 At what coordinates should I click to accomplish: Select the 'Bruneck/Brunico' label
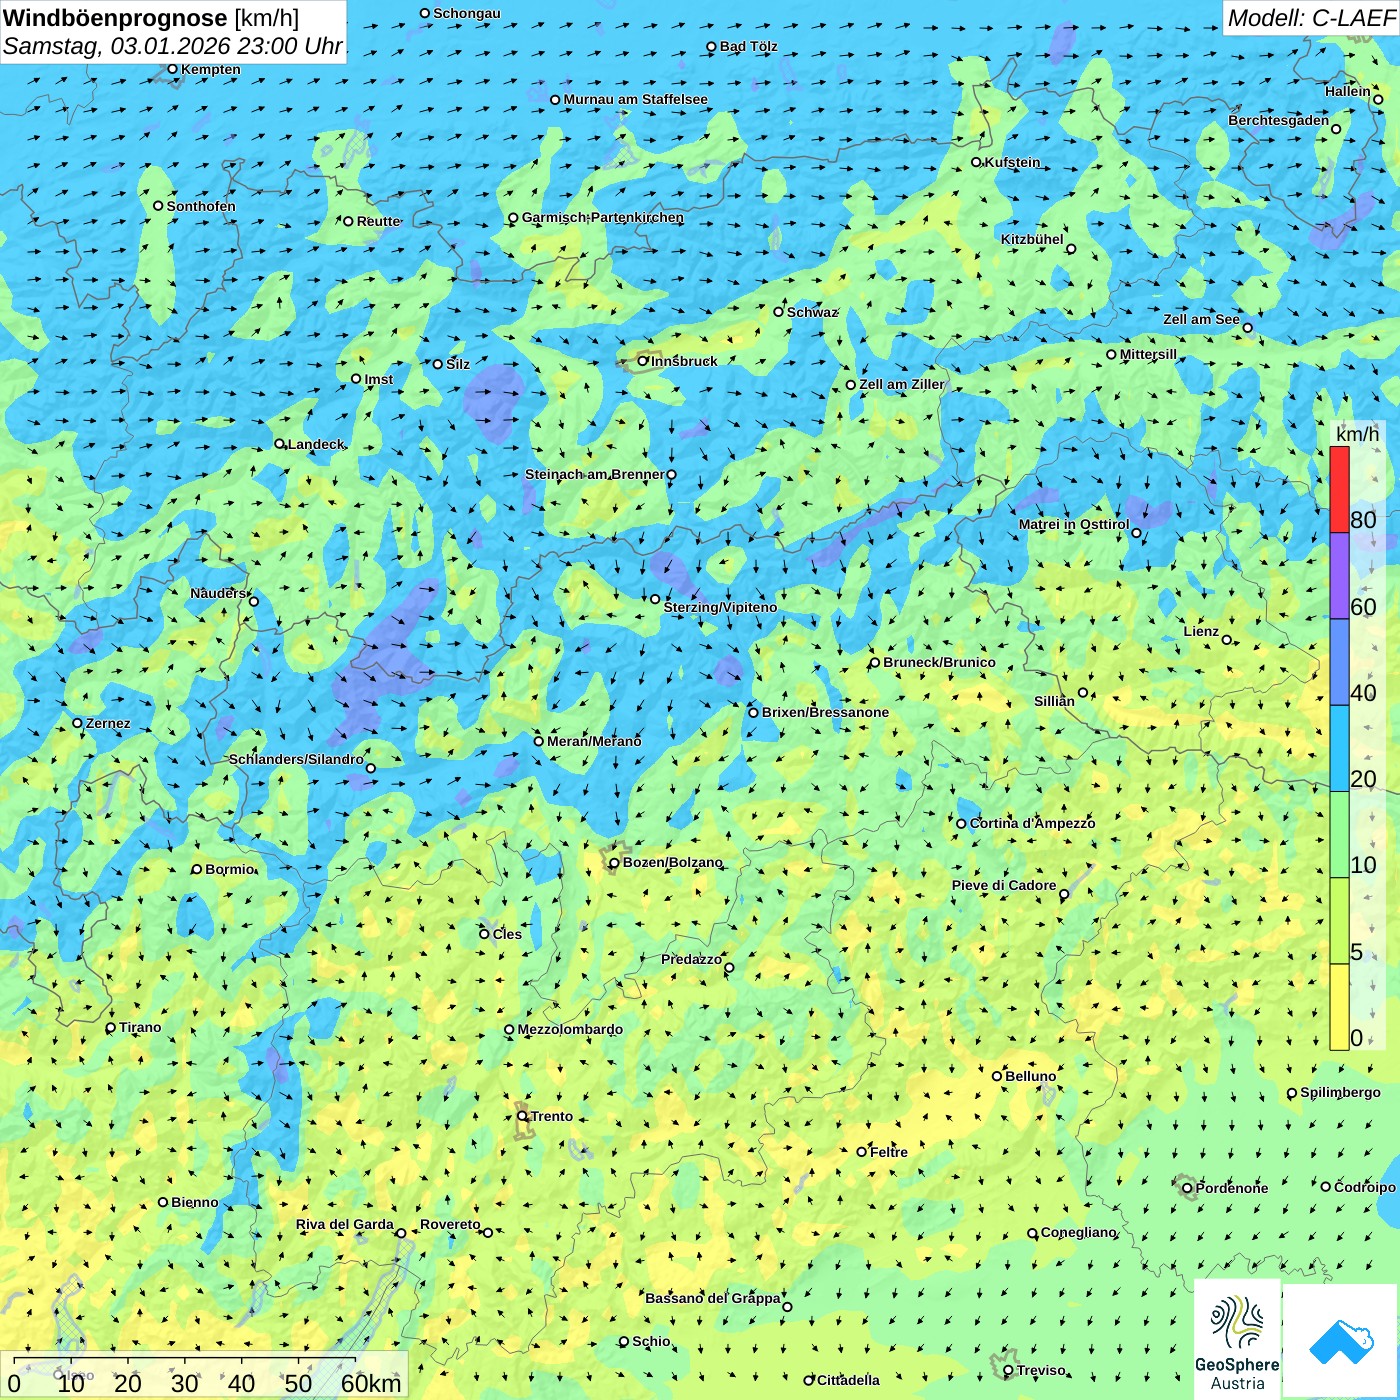coord(939,662)
